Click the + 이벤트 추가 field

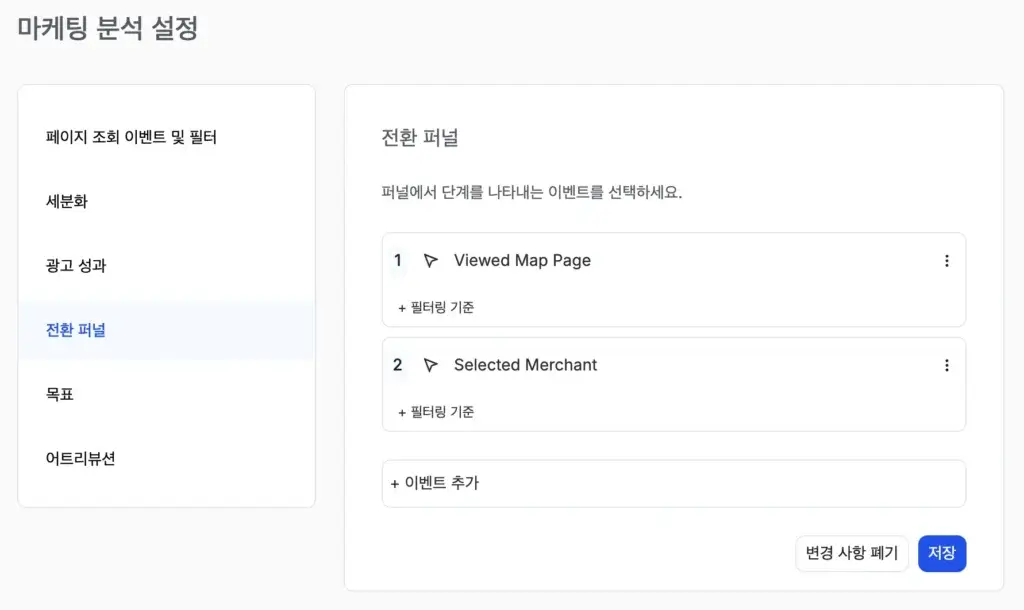pyautogui.click(x=673, y=483)
